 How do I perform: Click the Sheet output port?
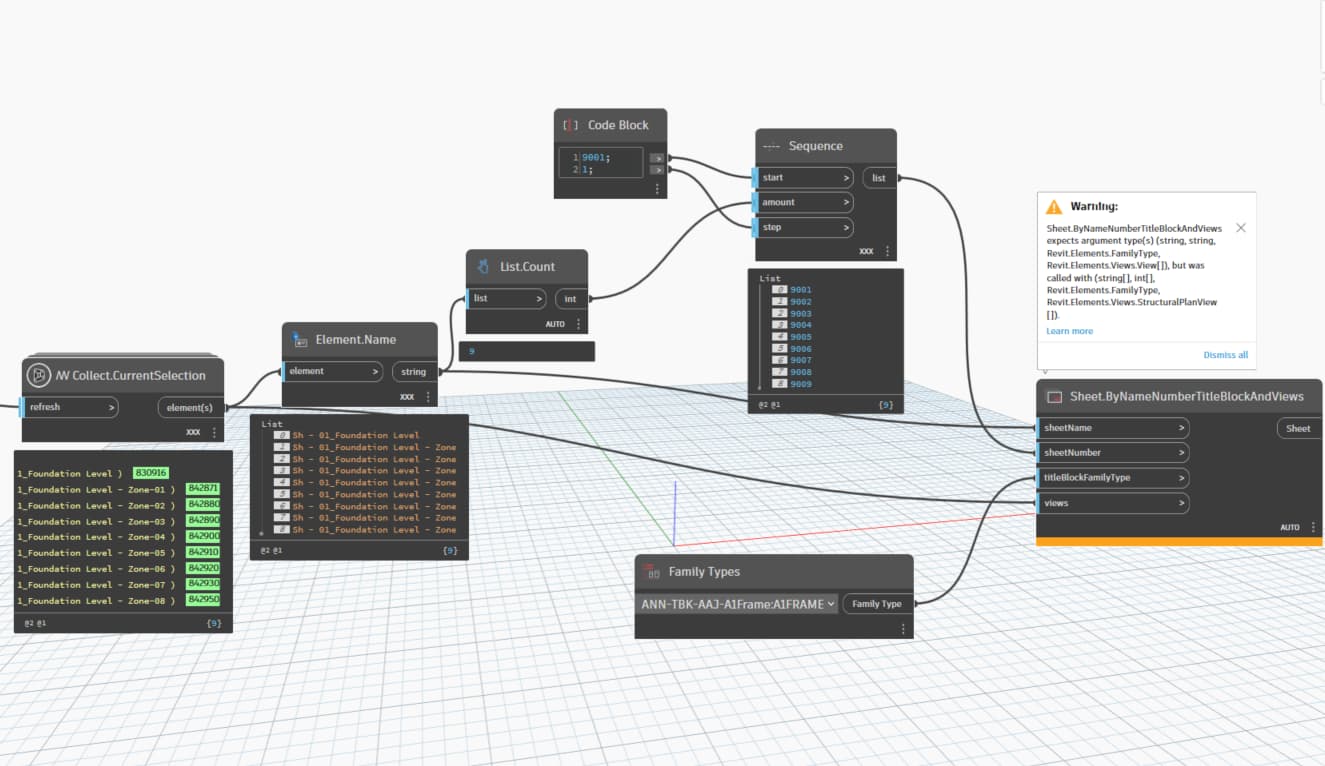(1297, 428)
